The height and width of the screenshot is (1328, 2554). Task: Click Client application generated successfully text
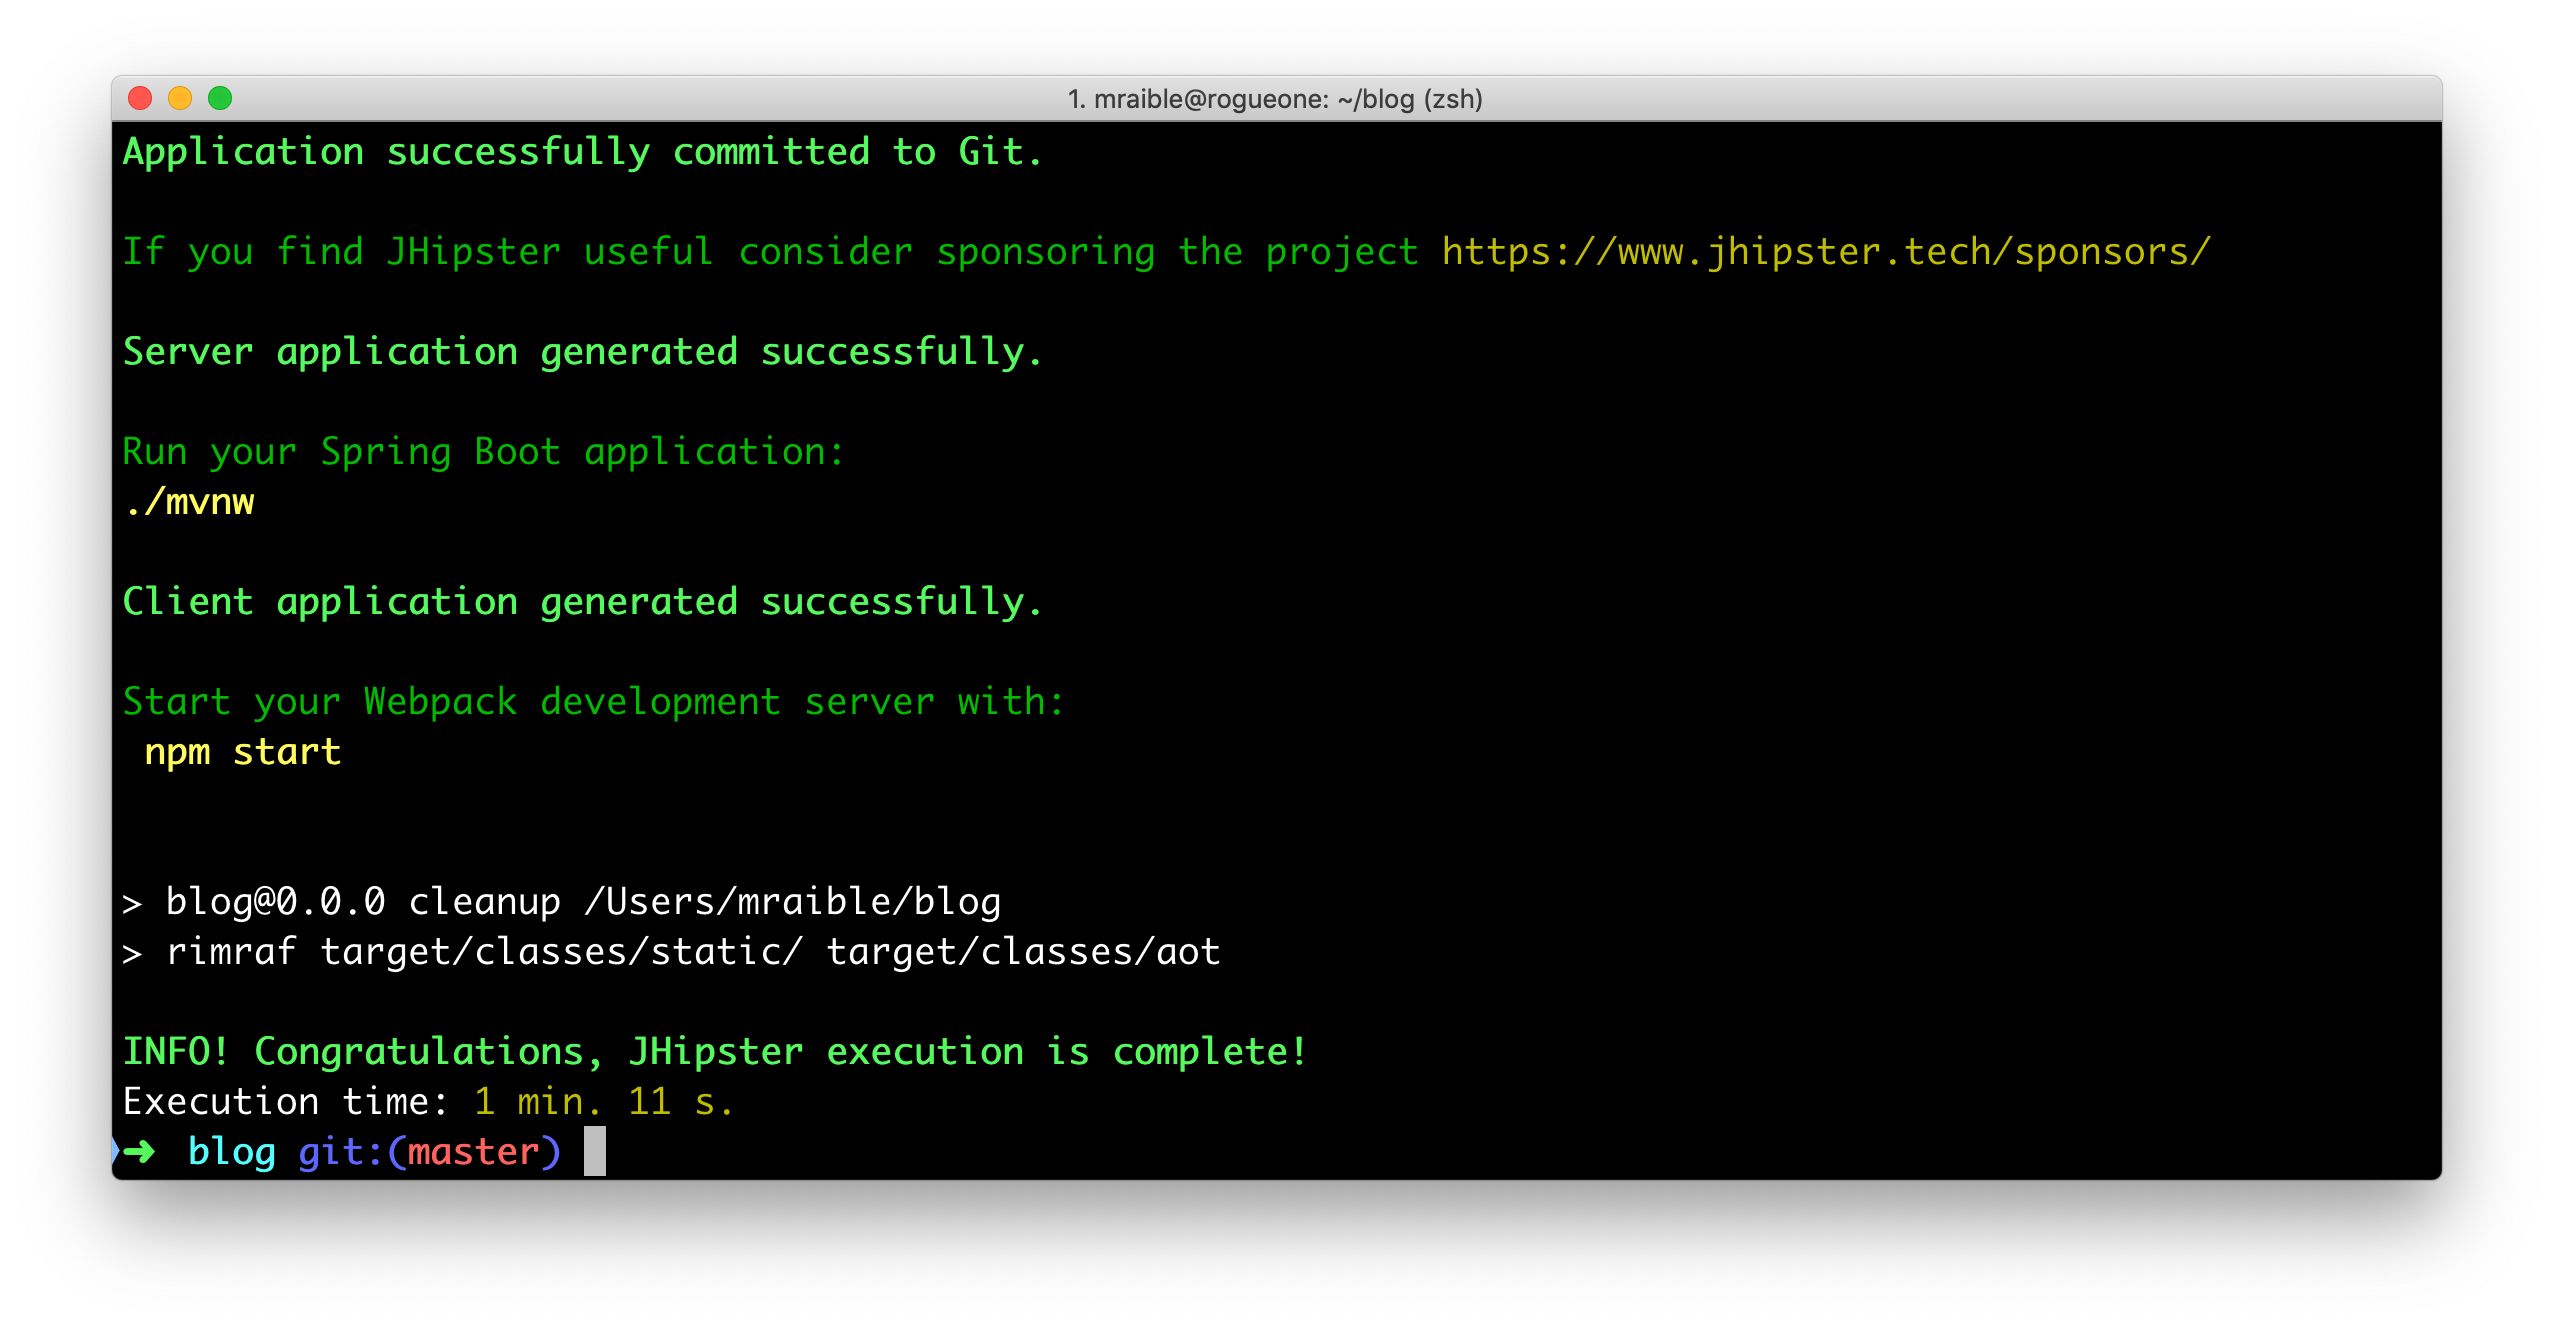582,602
